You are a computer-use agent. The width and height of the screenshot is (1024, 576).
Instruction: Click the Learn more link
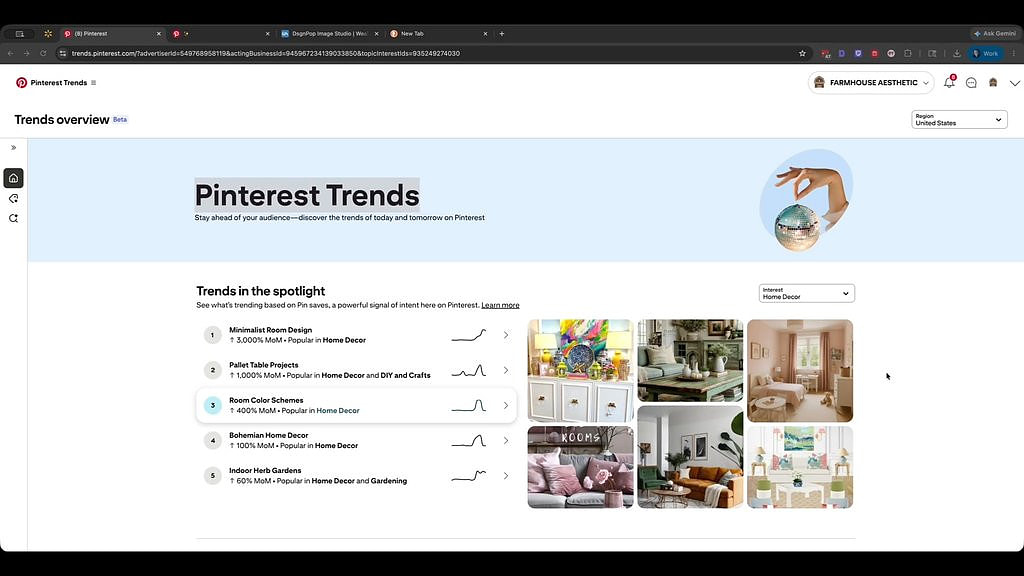pyautogui.click(x=500, y=305)
